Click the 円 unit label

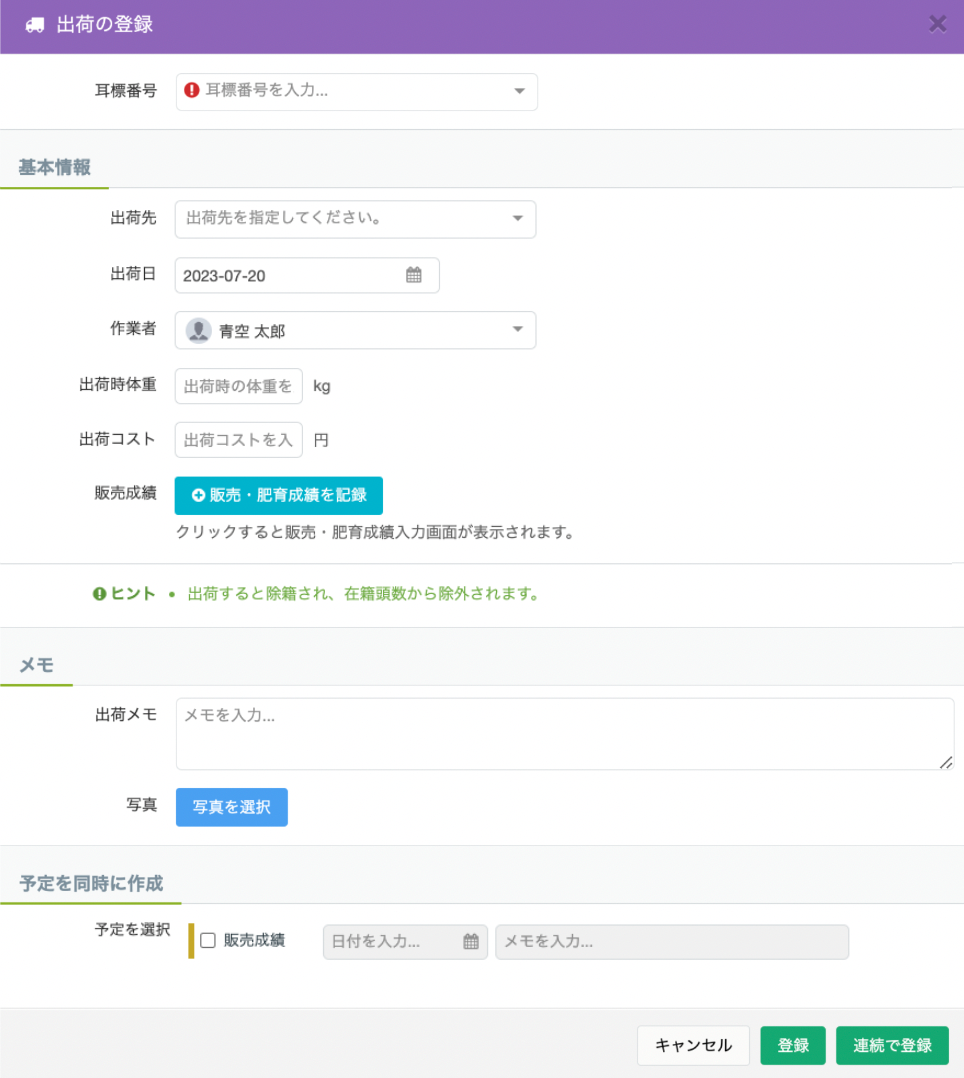(x=321, y=440)
